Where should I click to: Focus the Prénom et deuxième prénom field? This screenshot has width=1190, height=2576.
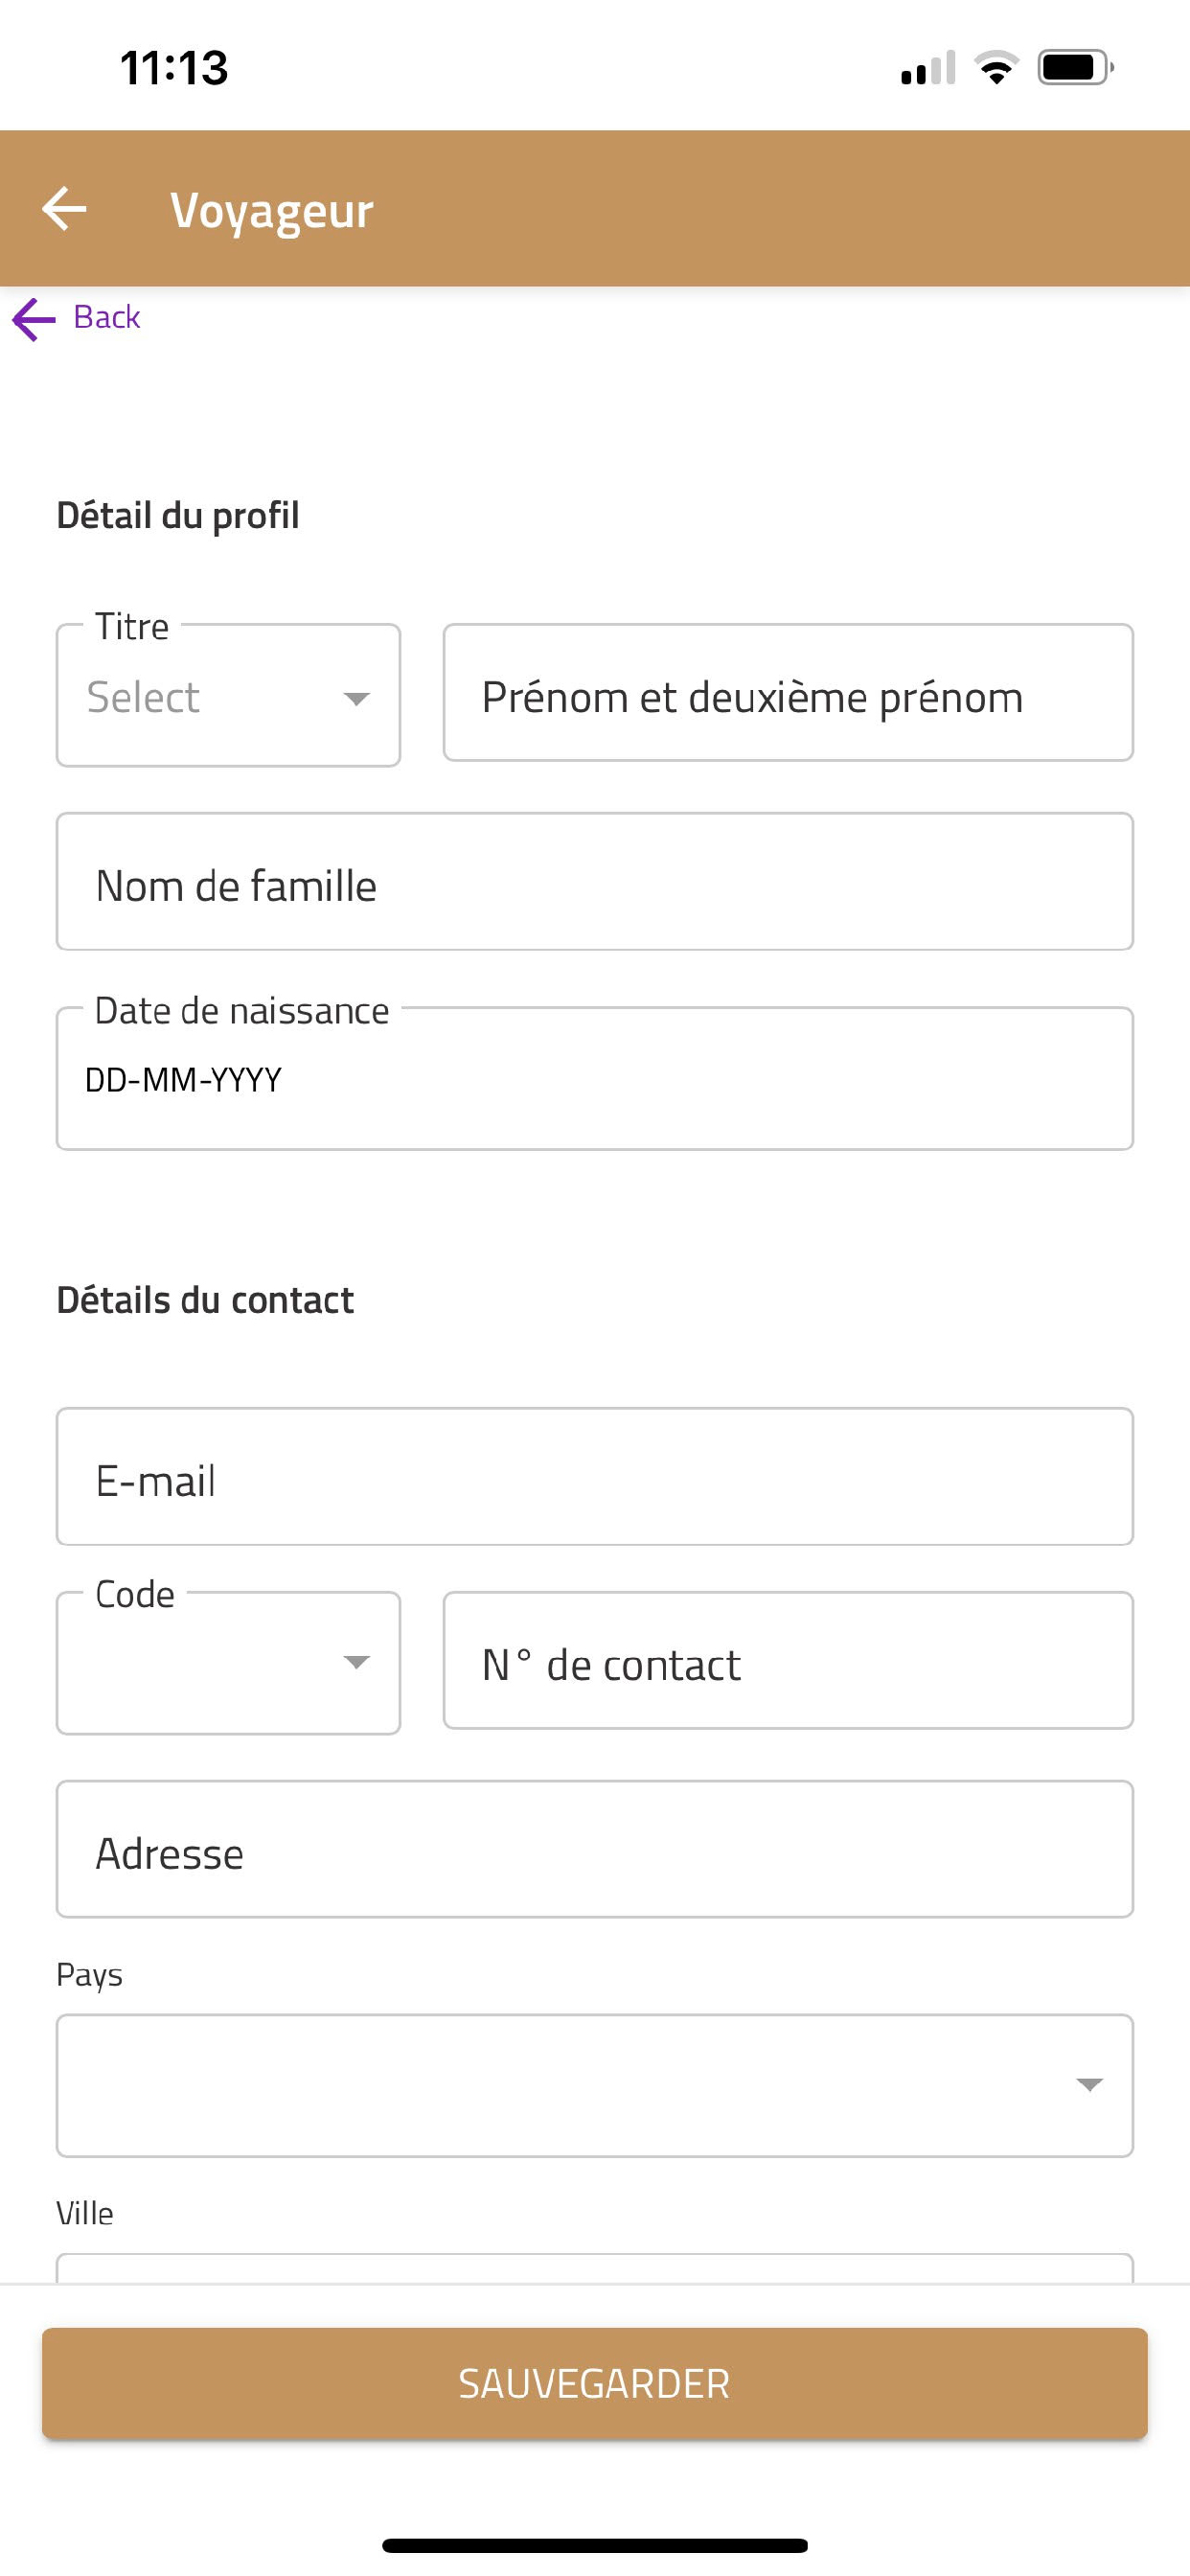pos(788,693)
